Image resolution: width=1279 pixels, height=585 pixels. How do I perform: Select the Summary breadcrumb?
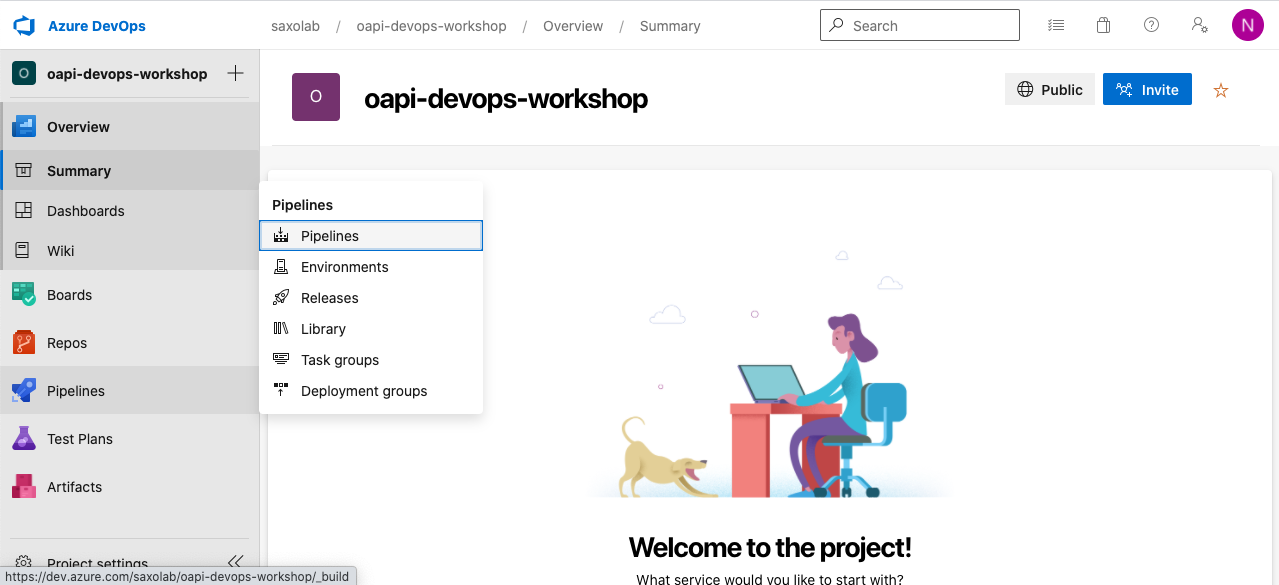coord(670,26)
